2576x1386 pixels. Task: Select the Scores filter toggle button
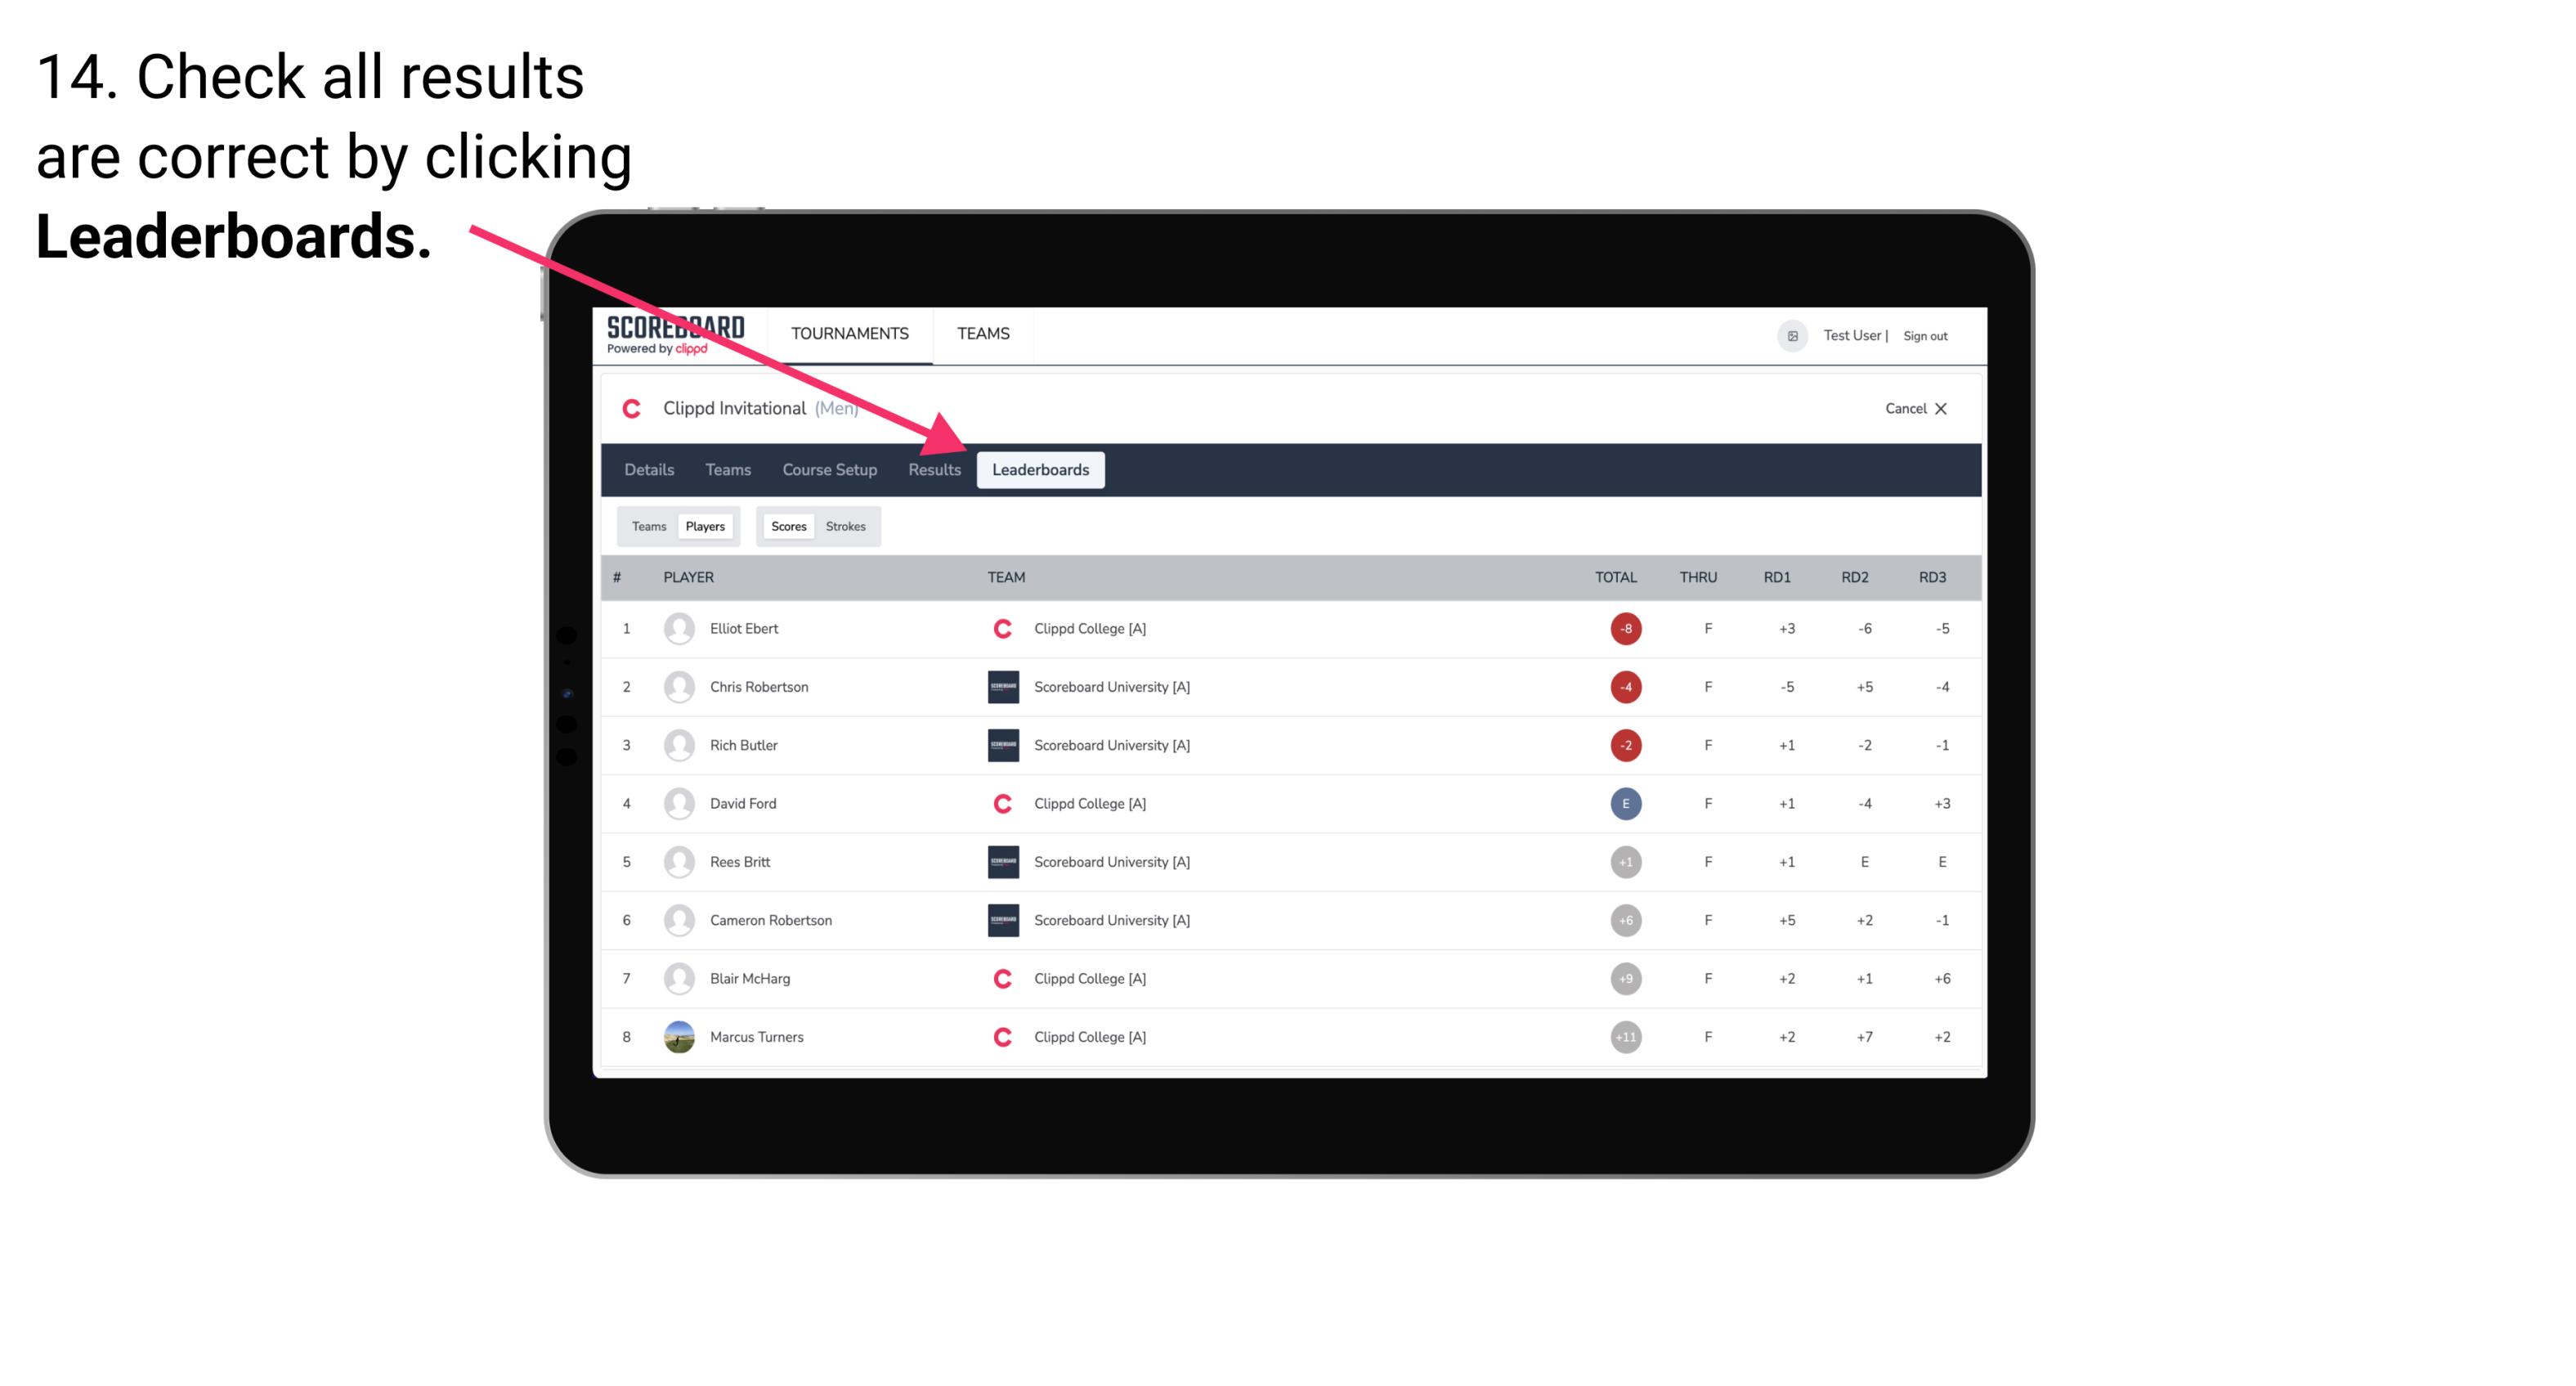click(786, 526)
